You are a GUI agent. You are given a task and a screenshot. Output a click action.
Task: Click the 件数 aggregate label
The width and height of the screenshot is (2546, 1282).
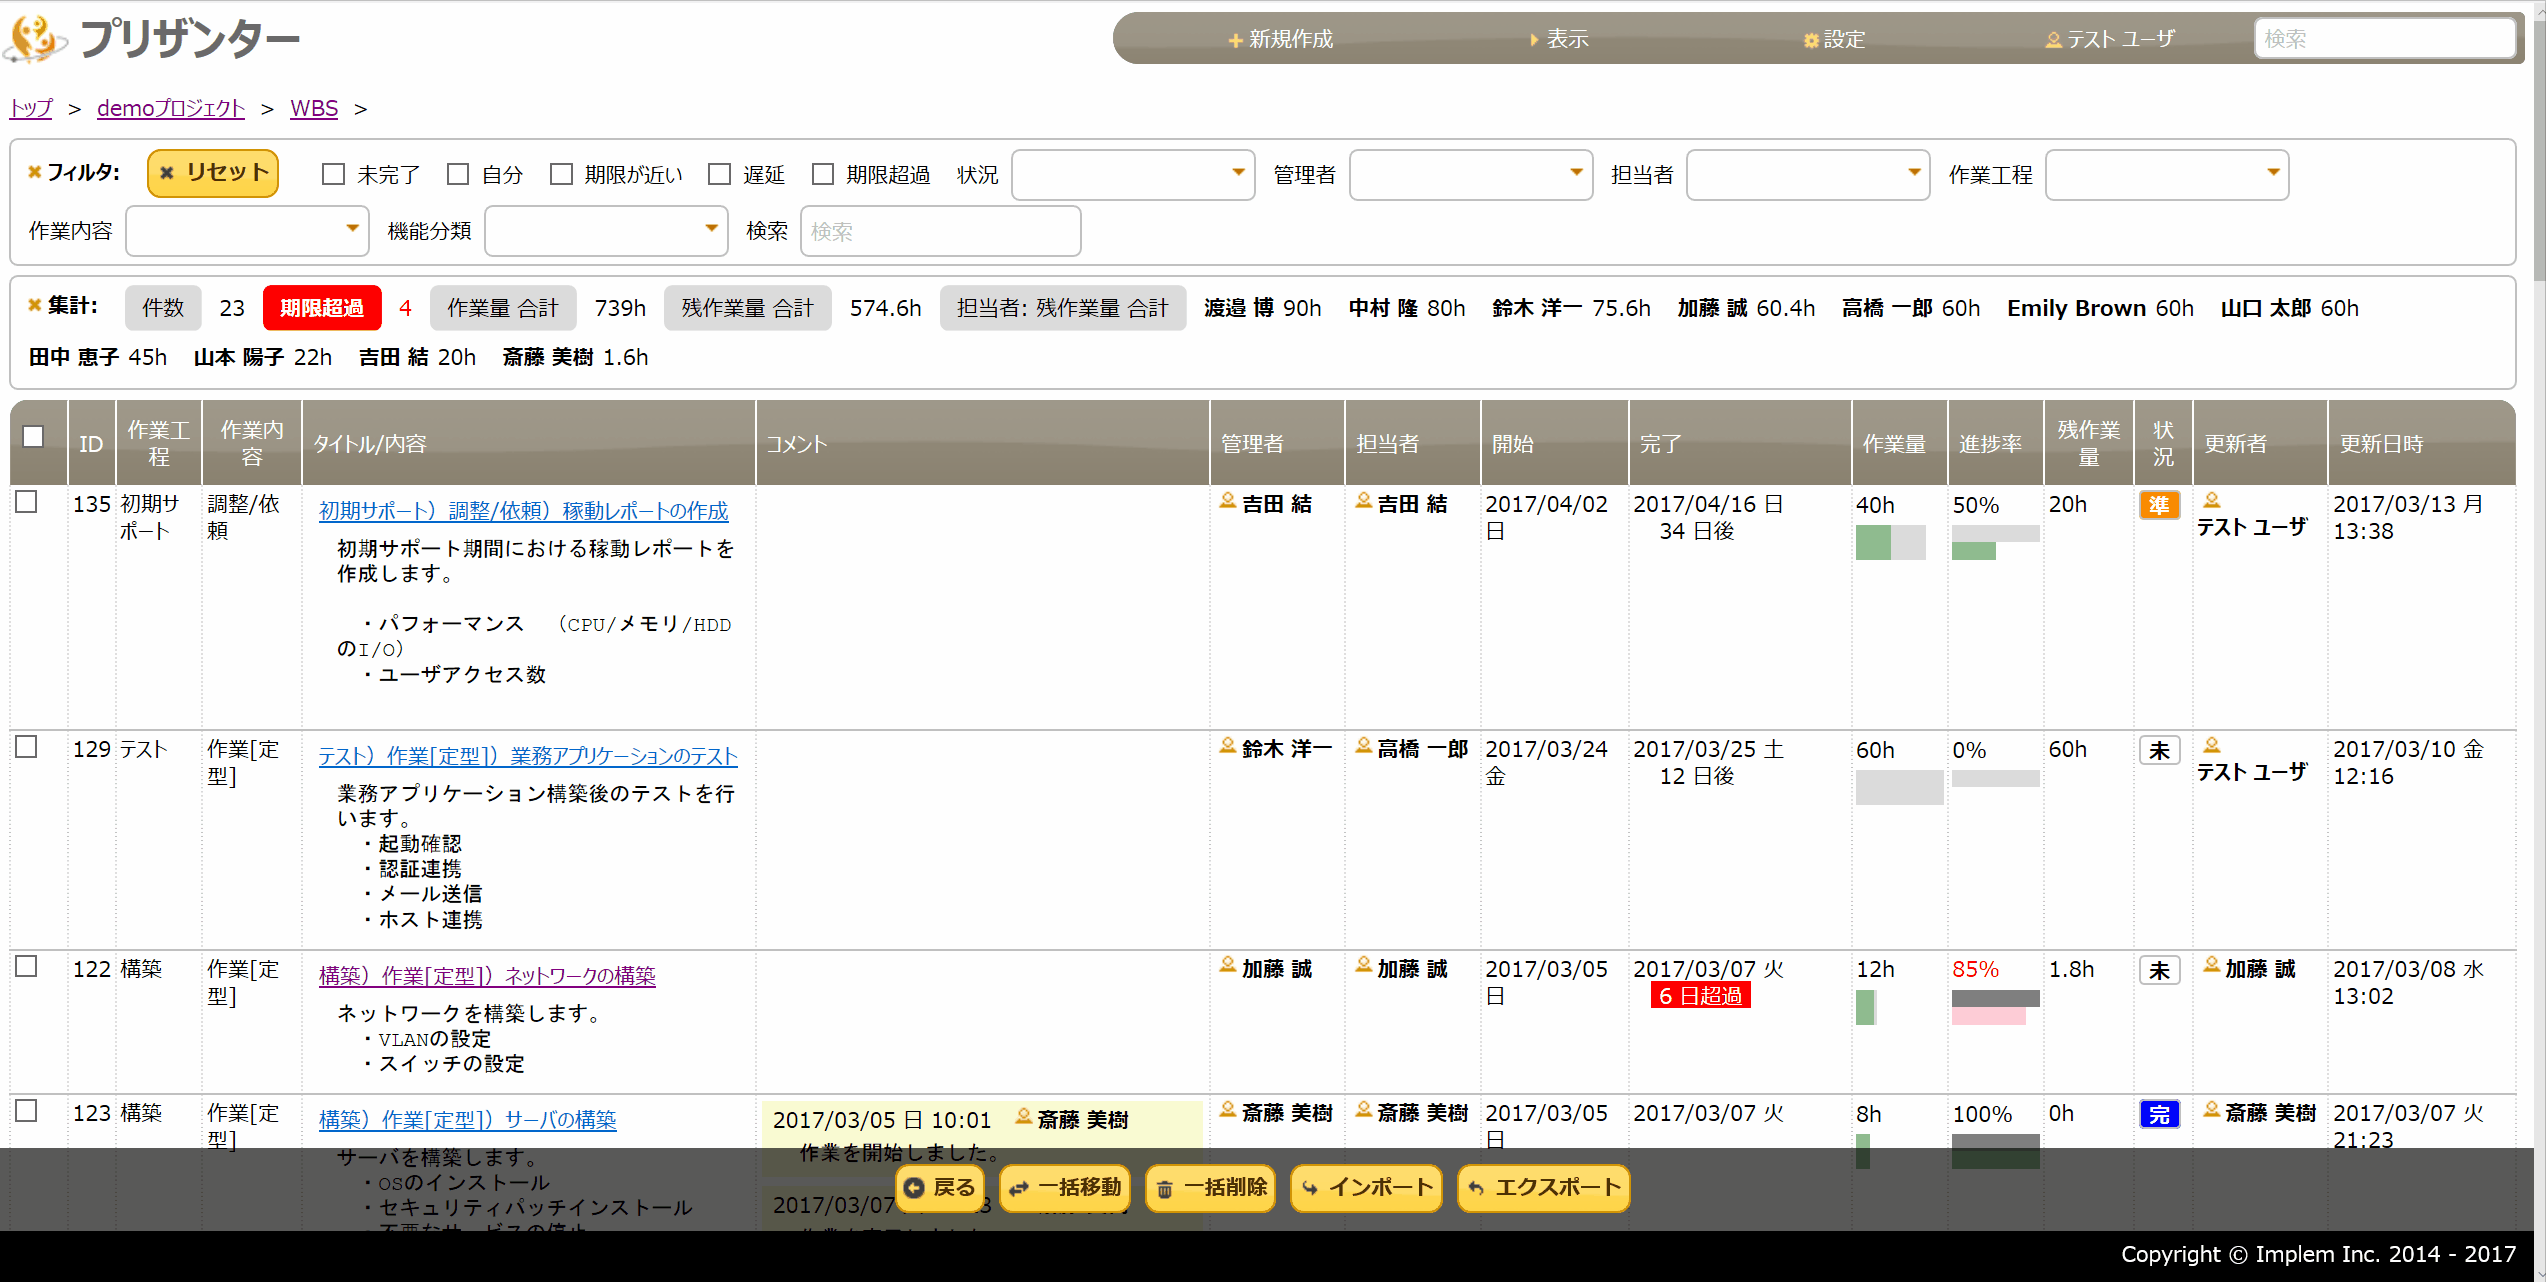(163, 308)
